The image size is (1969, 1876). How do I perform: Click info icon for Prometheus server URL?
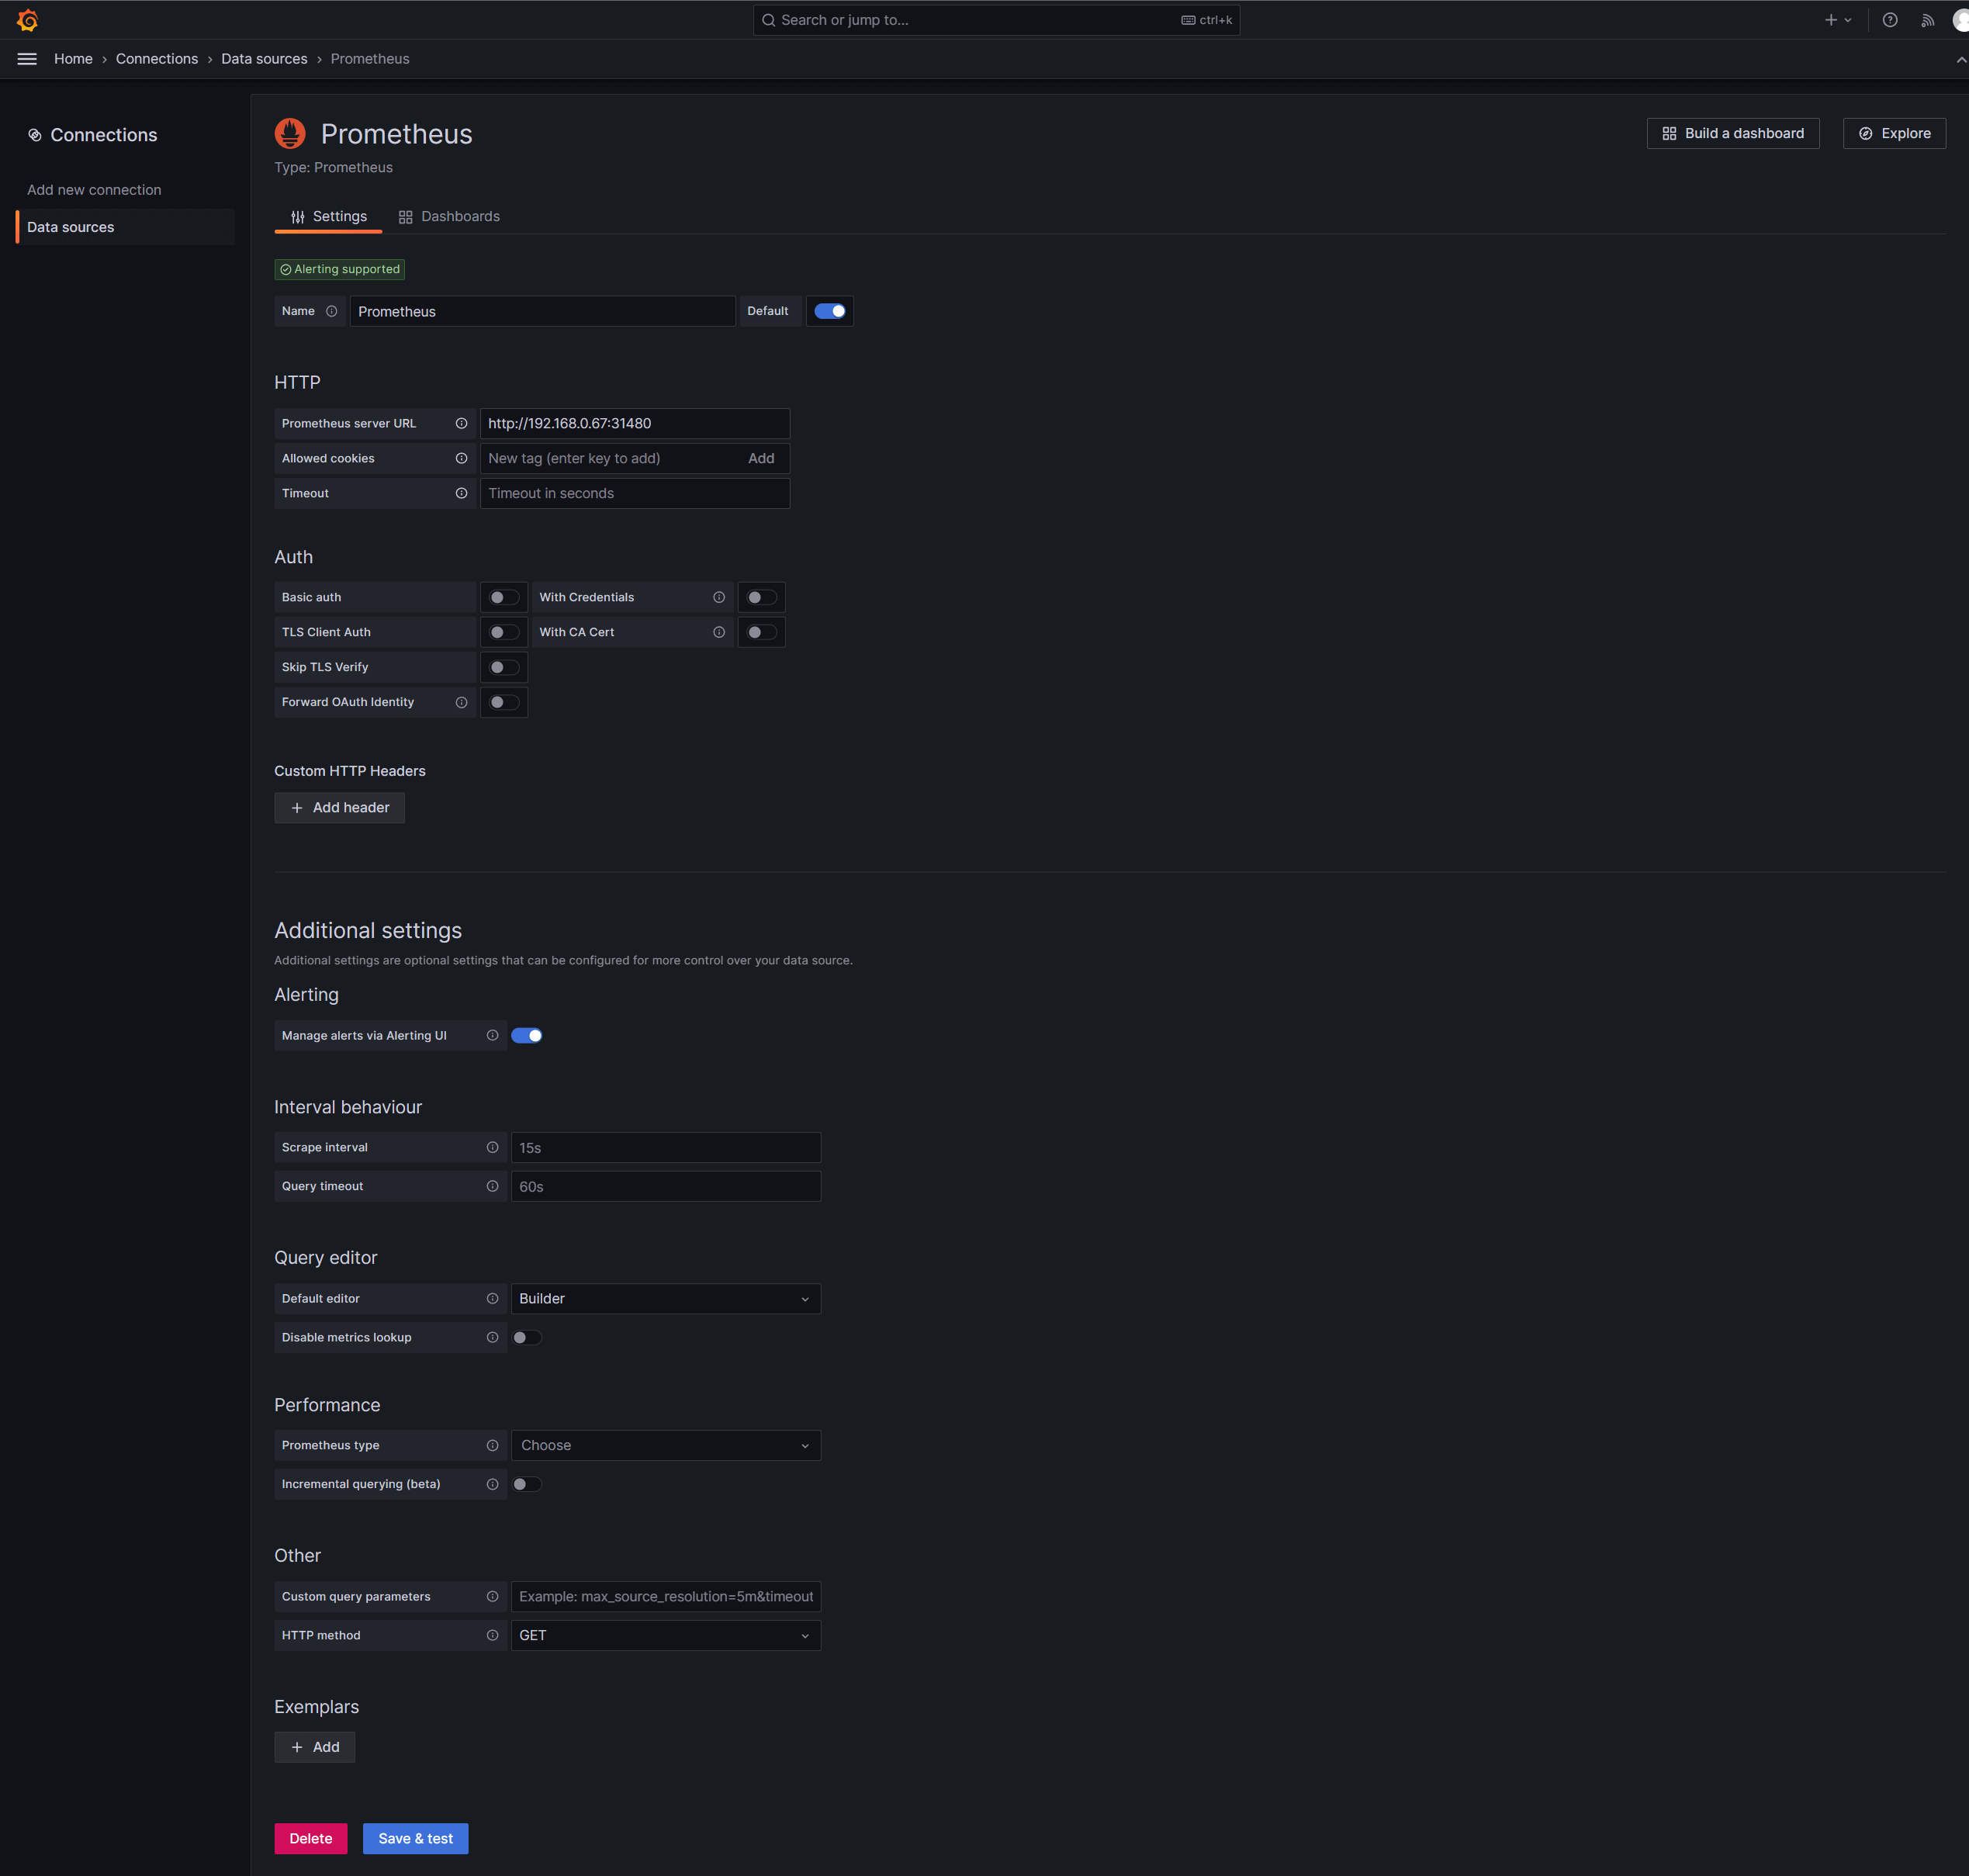point(461,423)
